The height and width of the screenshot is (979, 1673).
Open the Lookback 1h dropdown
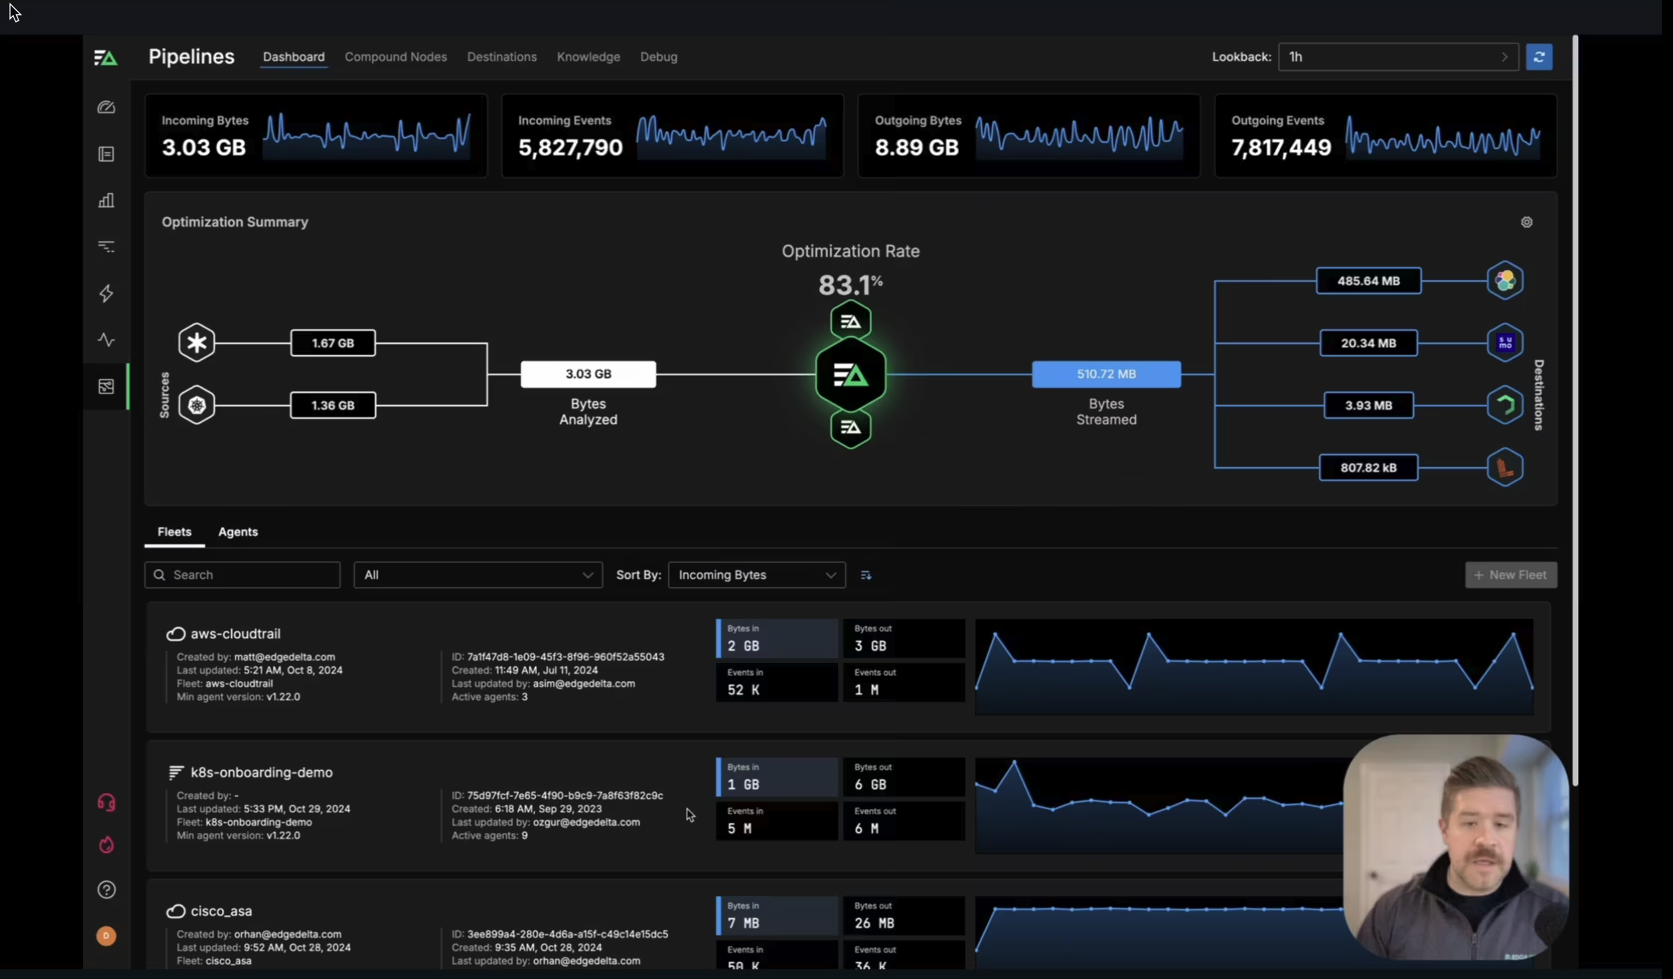1397,57
